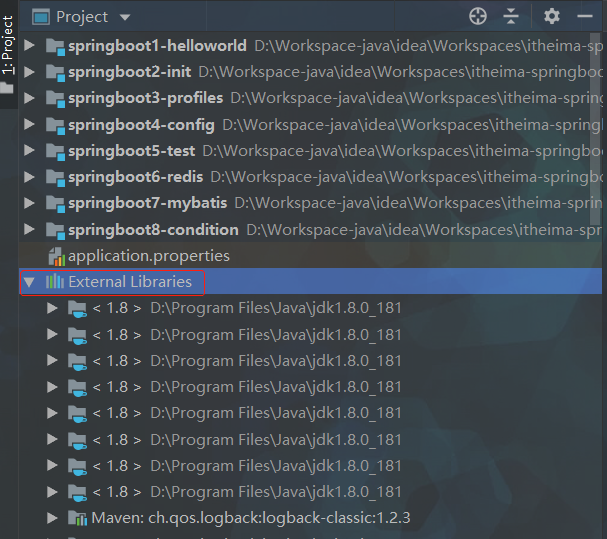Viewport: 607px width, 539px height.
Task: Open the Project view dropdown arrow
Action: pyautogui.click(x=125, y=17)
